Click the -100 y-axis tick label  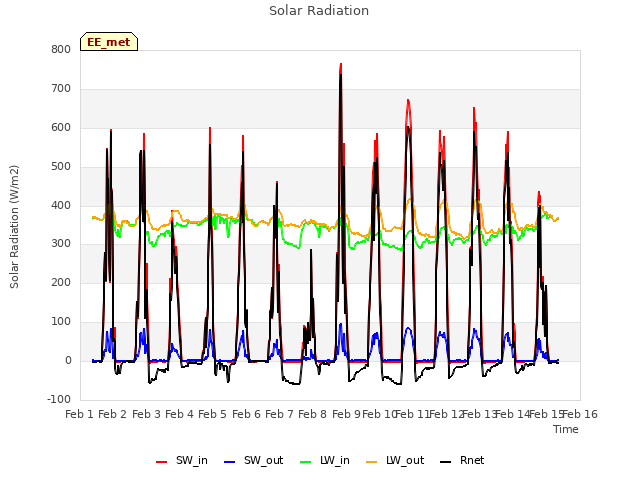(59, 400)
